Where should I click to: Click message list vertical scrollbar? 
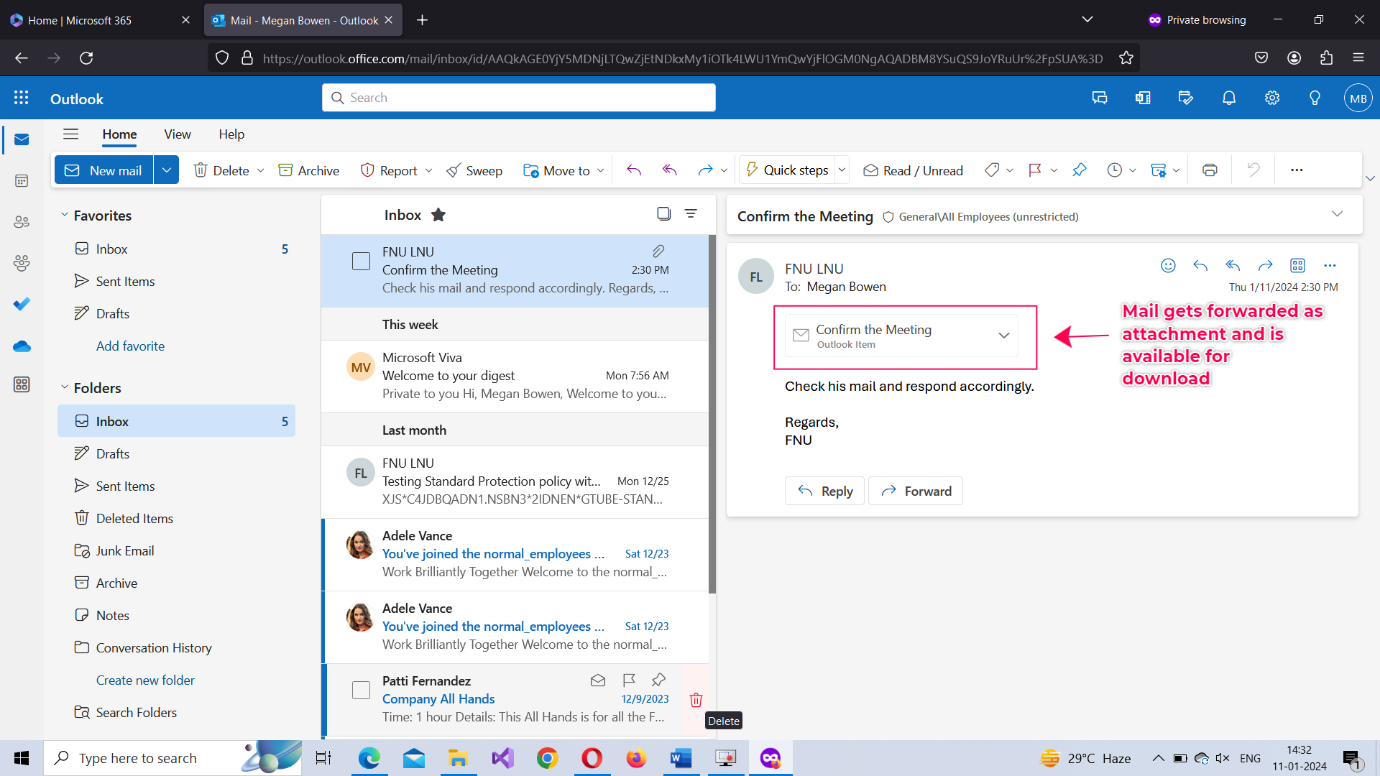pos(712,414)
